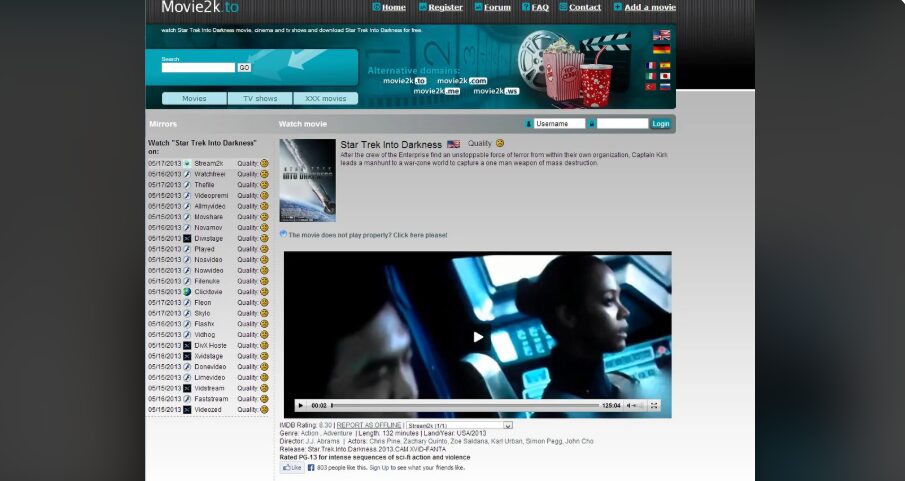Open the Nowvideo mirror
This screenshot has width=905, height=481.
coord(209,270)
